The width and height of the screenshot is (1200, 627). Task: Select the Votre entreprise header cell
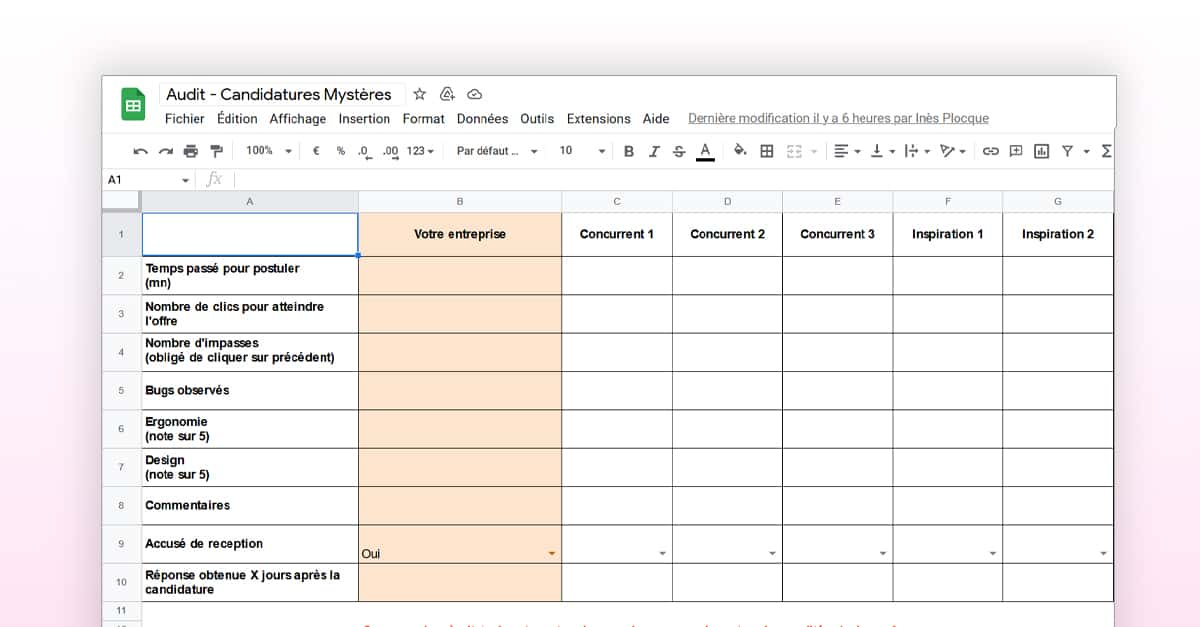tap(460, 234)
